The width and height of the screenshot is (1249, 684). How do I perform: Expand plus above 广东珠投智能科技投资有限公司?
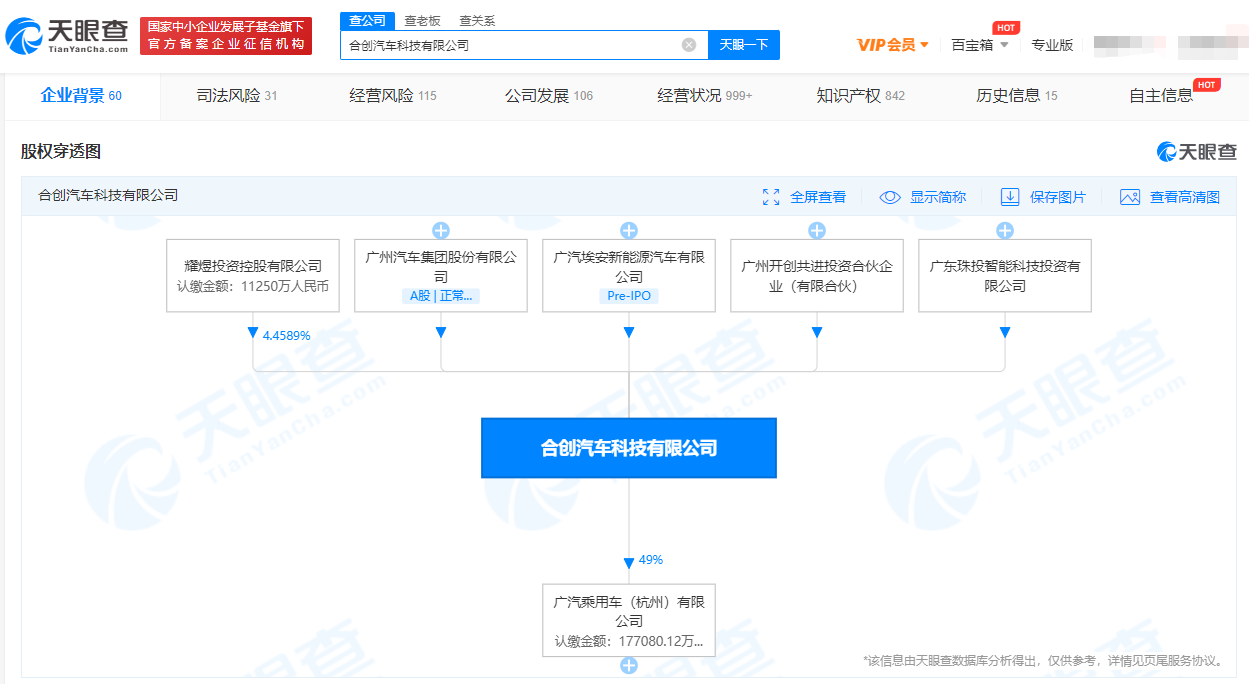(x=1005, y=231)
